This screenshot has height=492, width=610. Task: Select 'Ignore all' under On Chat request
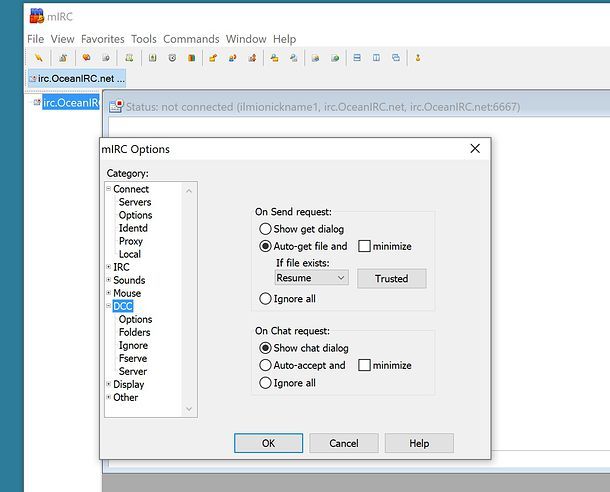click(x=265, y=383)
